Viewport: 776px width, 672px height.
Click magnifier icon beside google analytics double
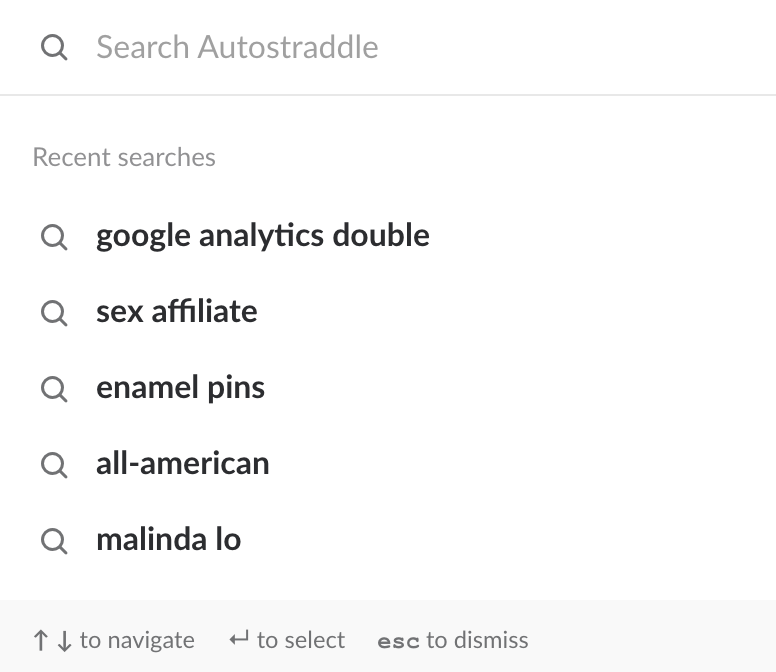54,237
